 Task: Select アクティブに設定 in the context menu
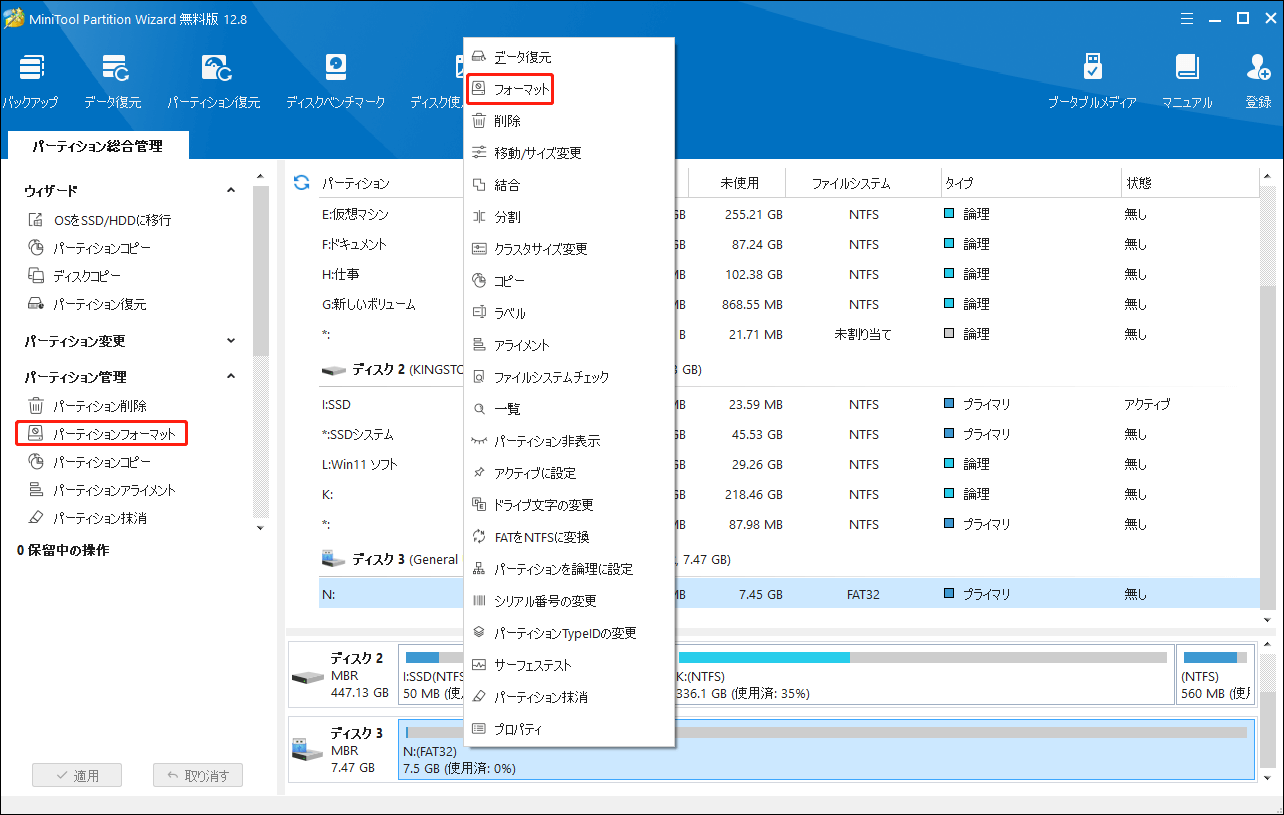coord(568,473)
